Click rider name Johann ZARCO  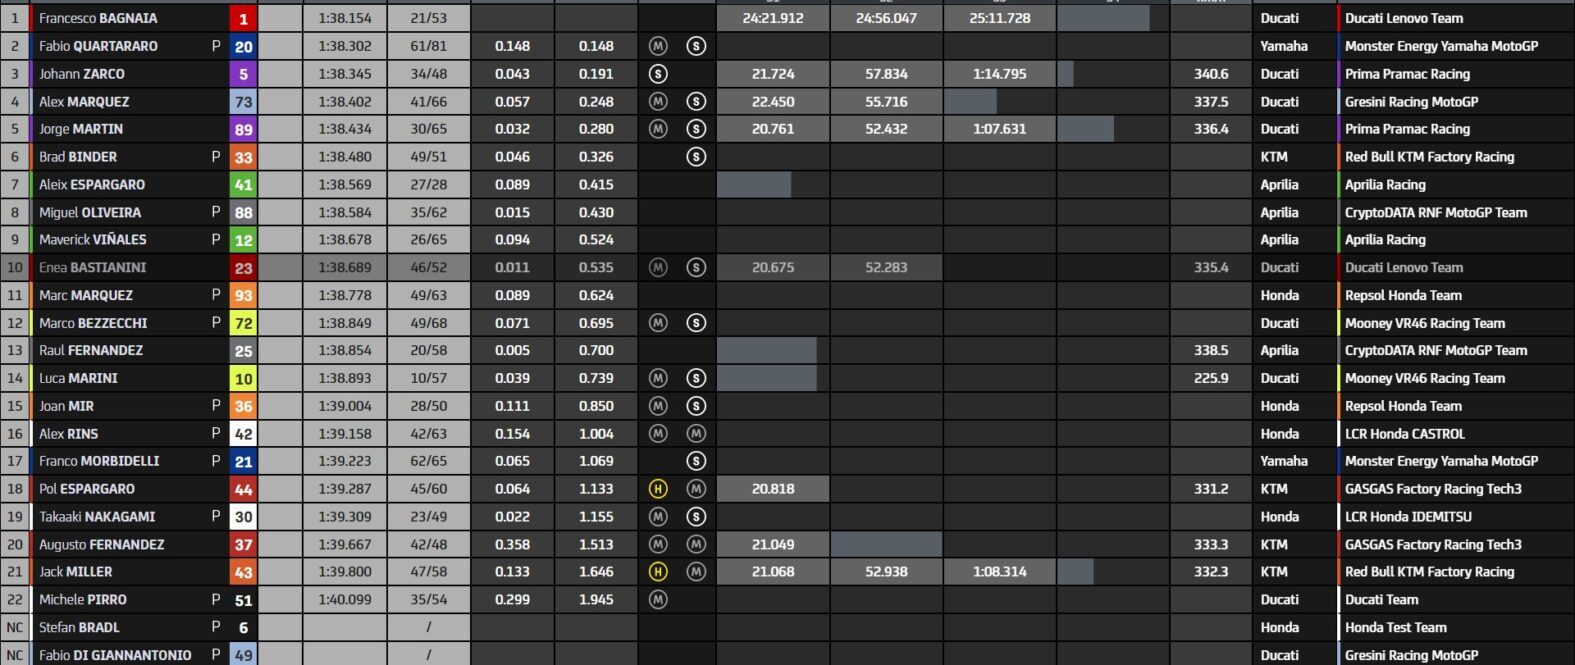[82, 74]
